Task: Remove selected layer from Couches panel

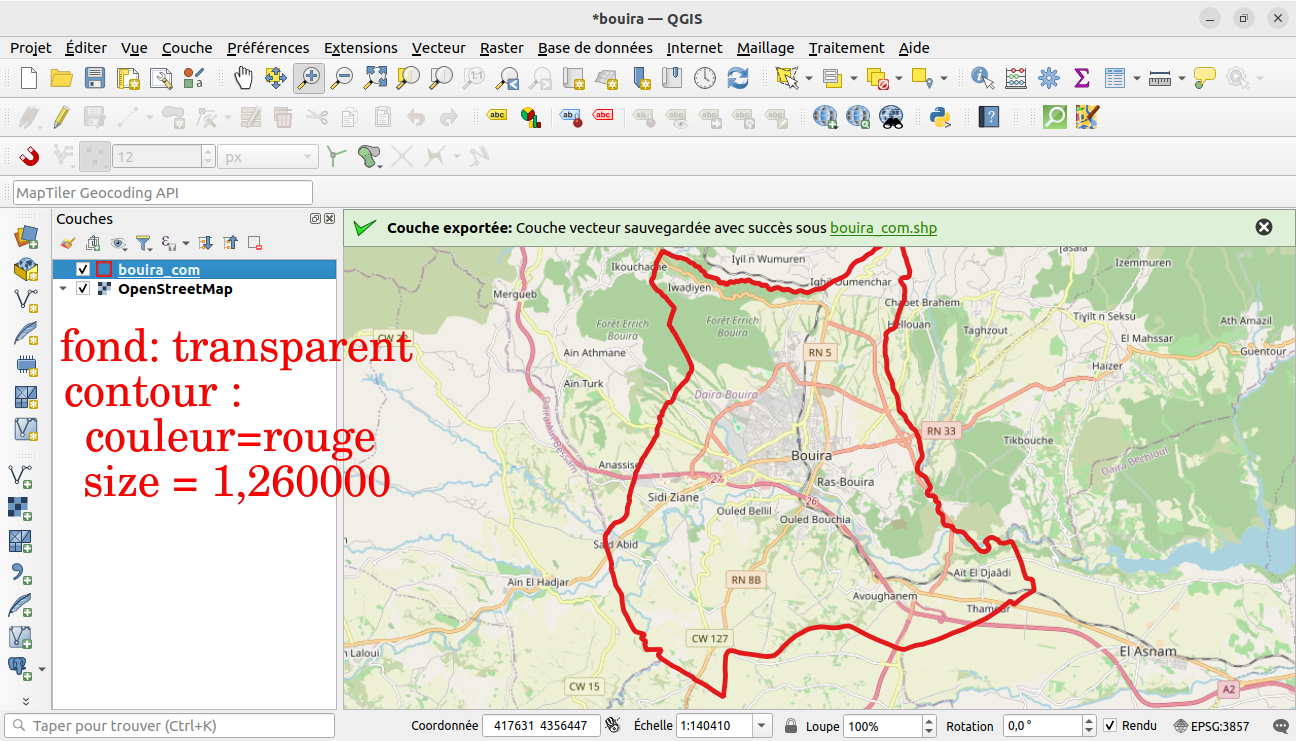Action: pyautogui.click(x=255, y=243)
